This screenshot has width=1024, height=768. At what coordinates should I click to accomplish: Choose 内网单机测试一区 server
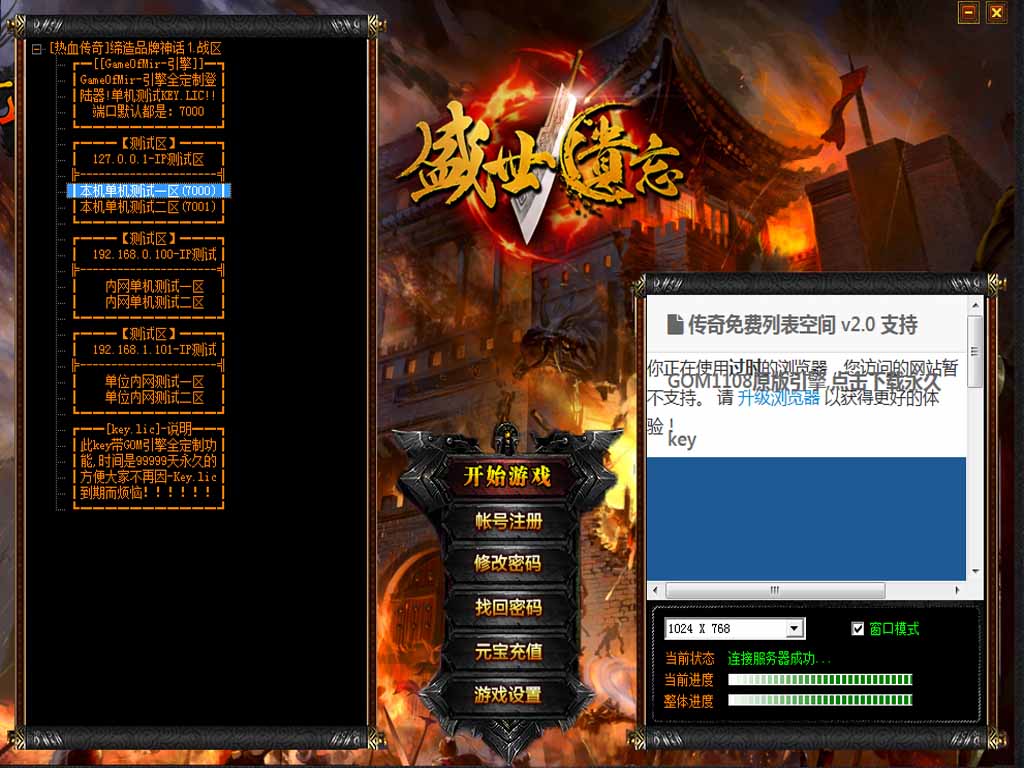click(155, 287)
